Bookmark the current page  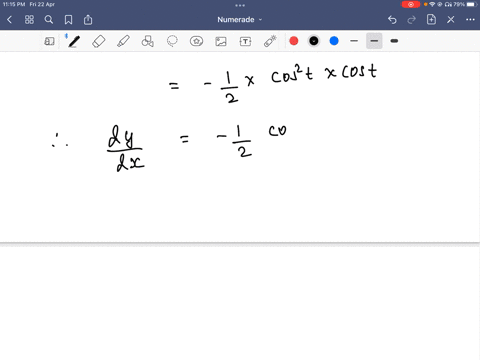tap(68, 20)
